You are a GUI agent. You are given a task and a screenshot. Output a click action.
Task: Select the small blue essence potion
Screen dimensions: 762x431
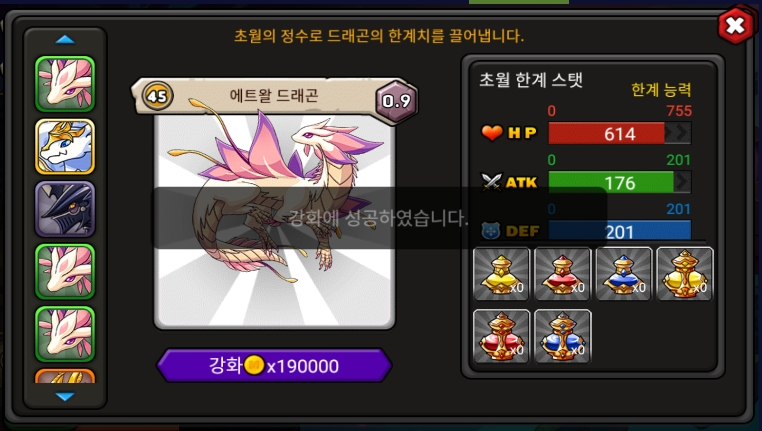(623, 274)
